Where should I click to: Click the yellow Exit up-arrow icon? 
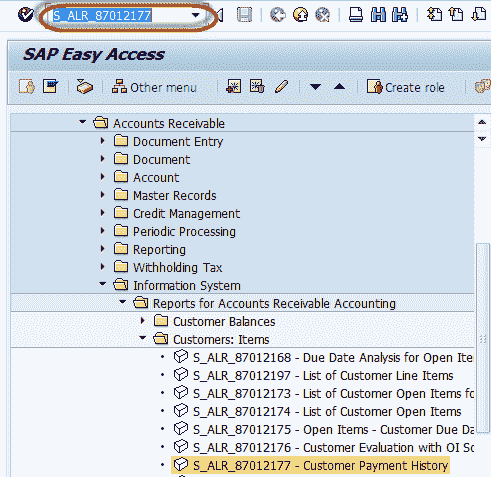300,15
